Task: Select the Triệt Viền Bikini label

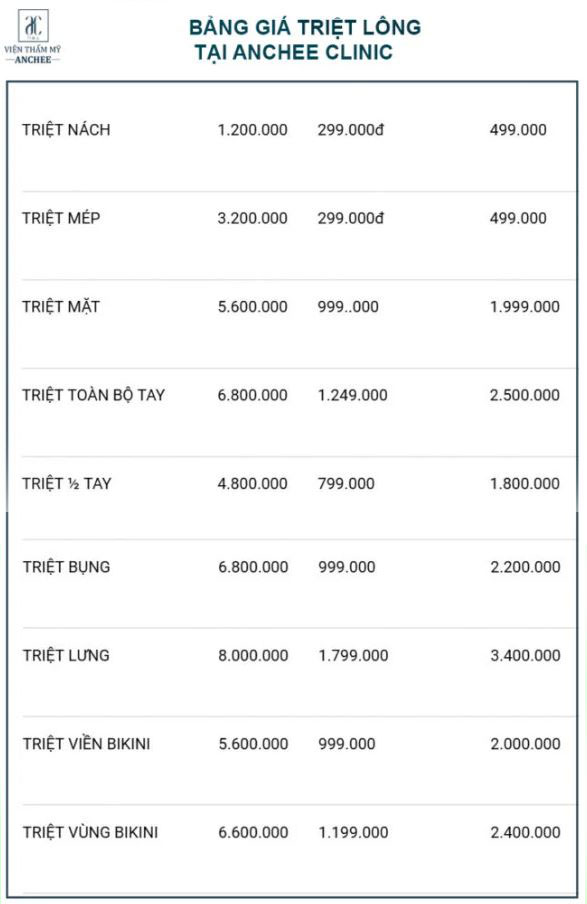Action: 86,744
